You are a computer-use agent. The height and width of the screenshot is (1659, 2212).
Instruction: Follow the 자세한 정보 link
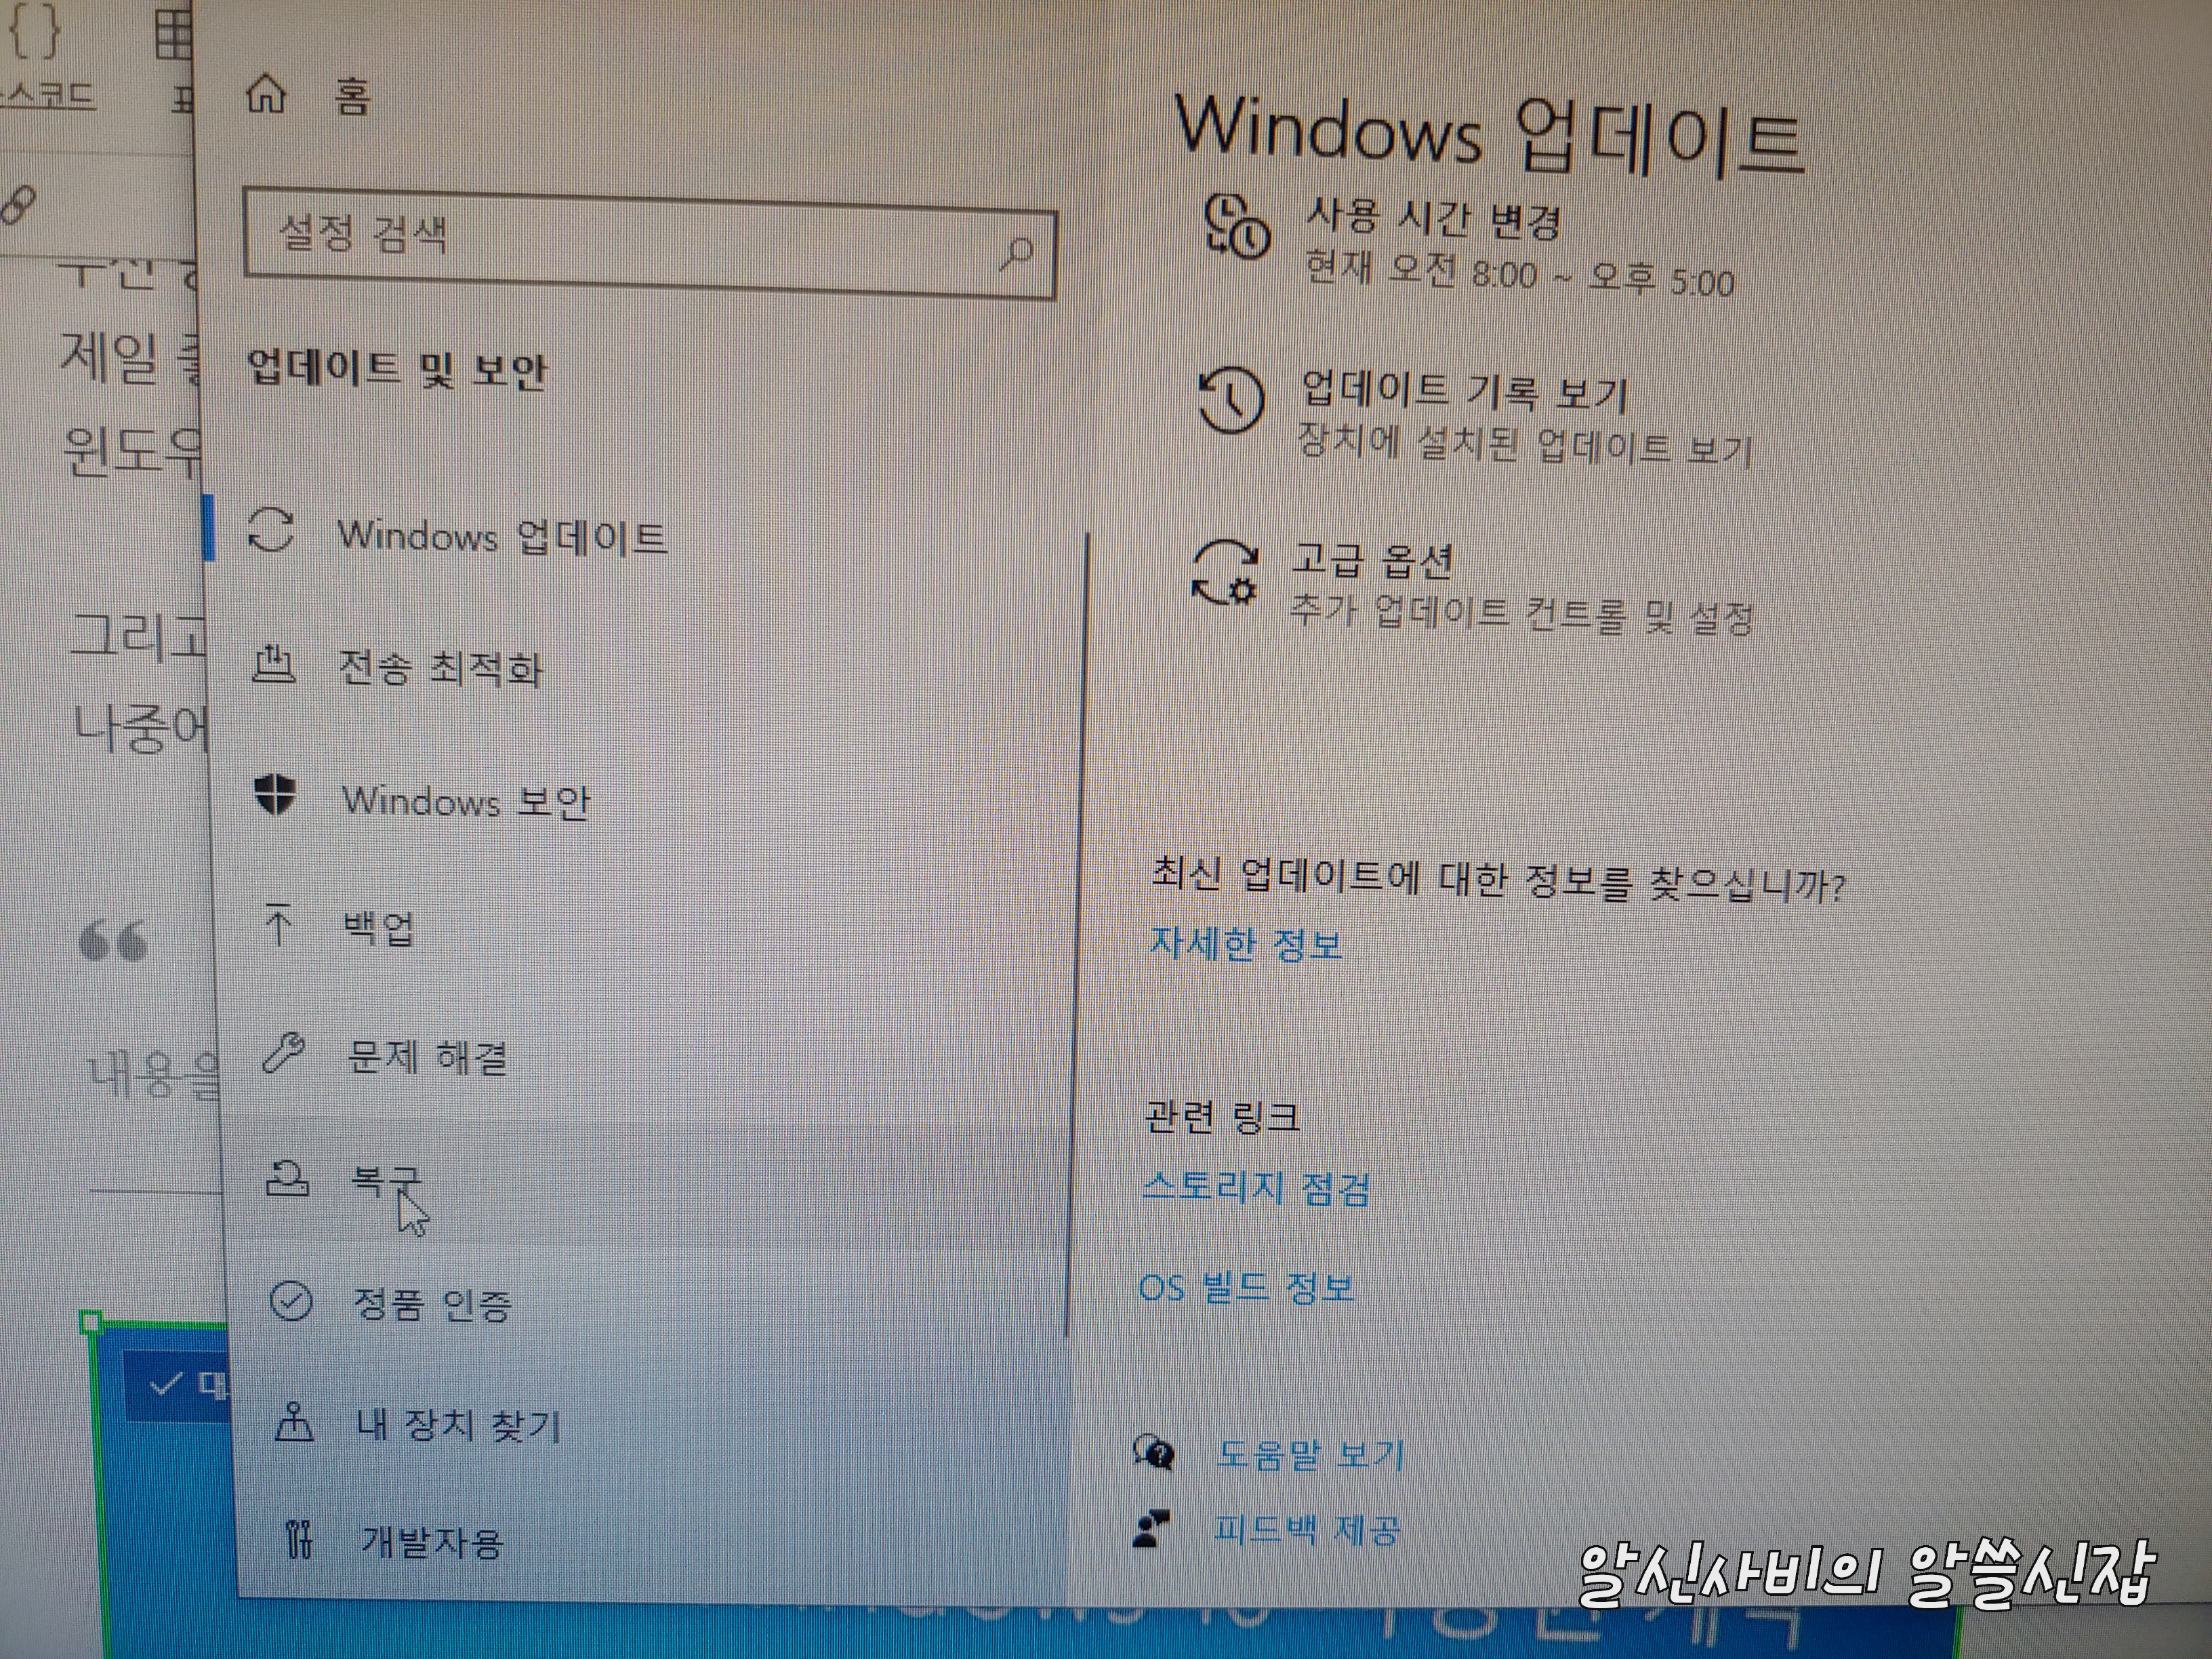tap(1245, 943)
